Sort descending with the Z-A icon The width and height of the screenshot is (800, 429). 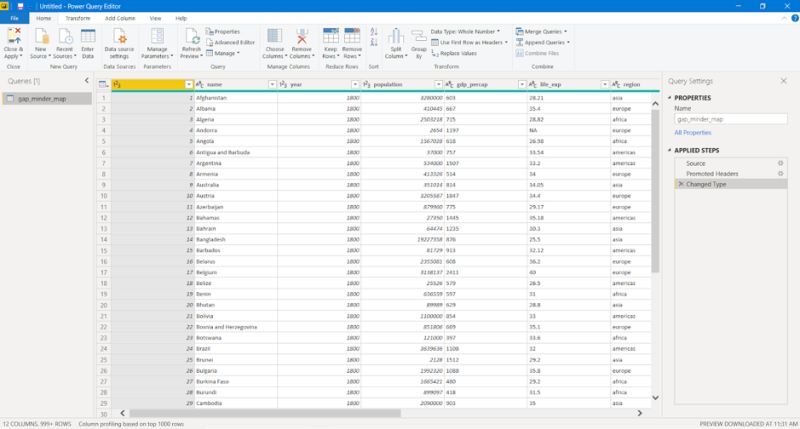point(374,42)
